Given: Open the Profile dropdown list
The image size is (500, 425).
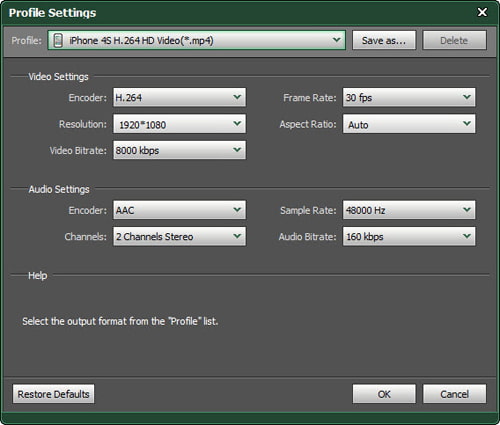Looking at the screenshot, I should 197,40.
